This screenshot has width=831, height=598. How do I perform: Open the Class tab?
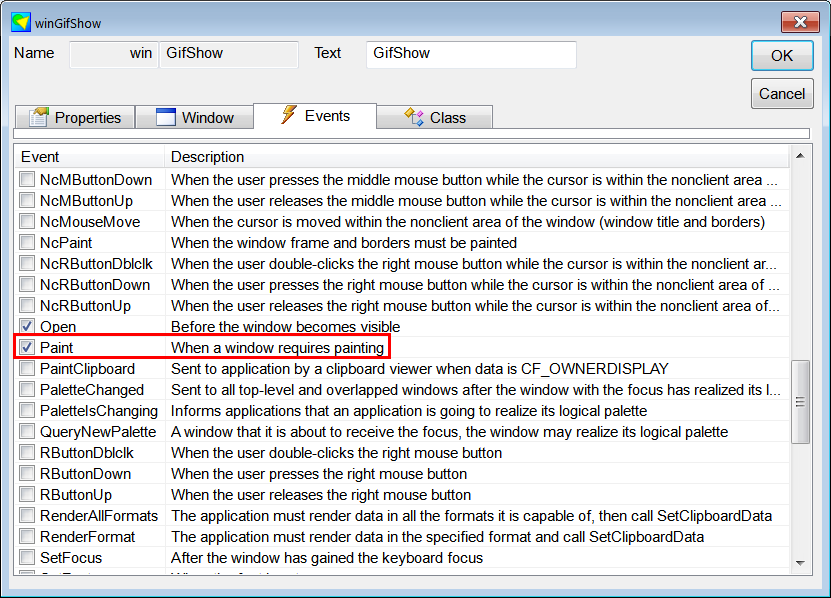coord(435,117)
